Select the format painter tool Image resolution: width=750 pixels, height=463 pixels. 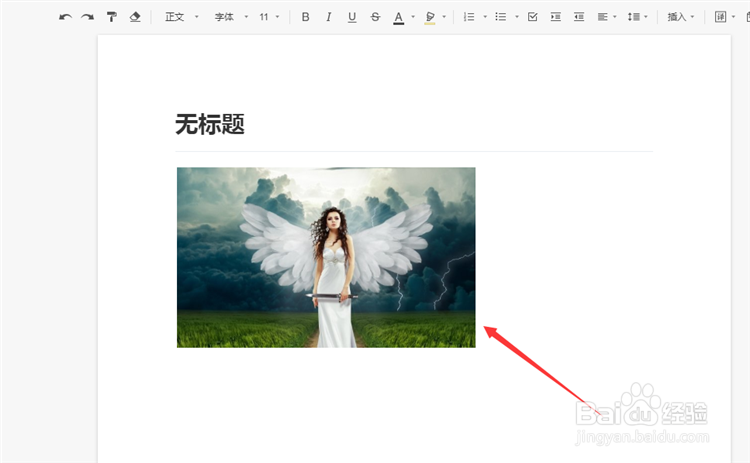111,17
